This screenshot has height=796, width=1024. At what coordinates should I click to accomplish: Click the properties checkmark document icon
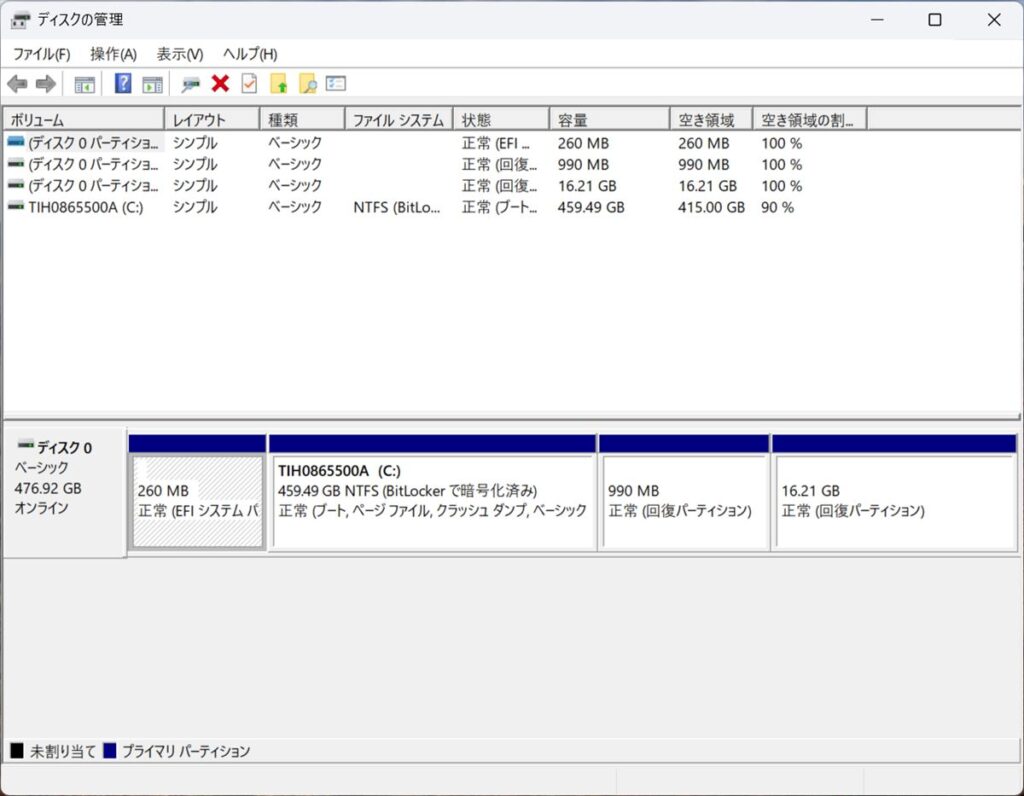[x=249, y=84]
